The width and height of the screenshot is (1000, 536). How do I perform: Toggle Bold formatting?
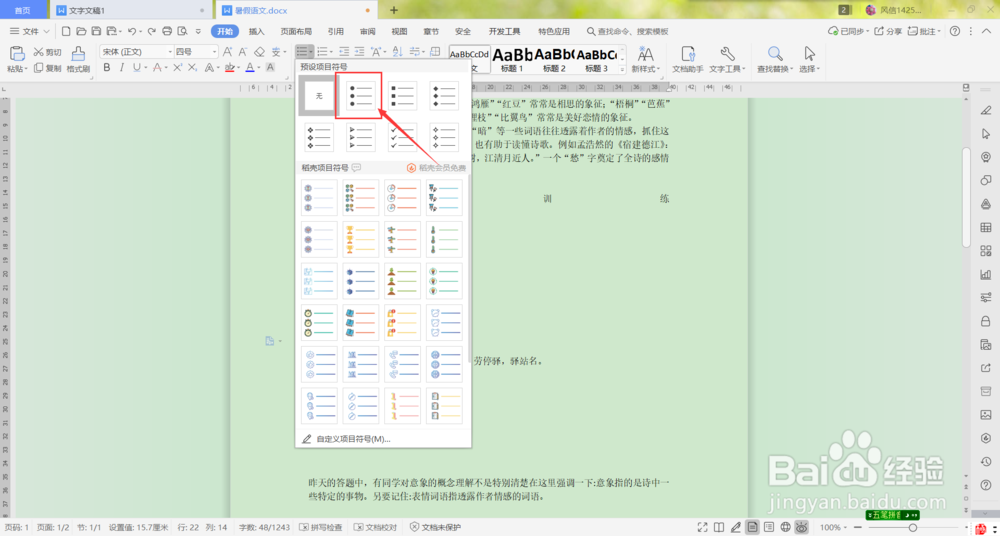click(107, 67)
